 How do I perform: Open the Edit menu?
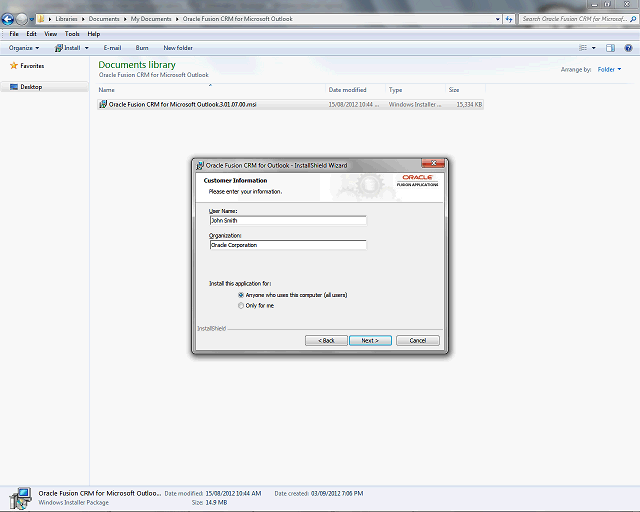click(31, 34)
